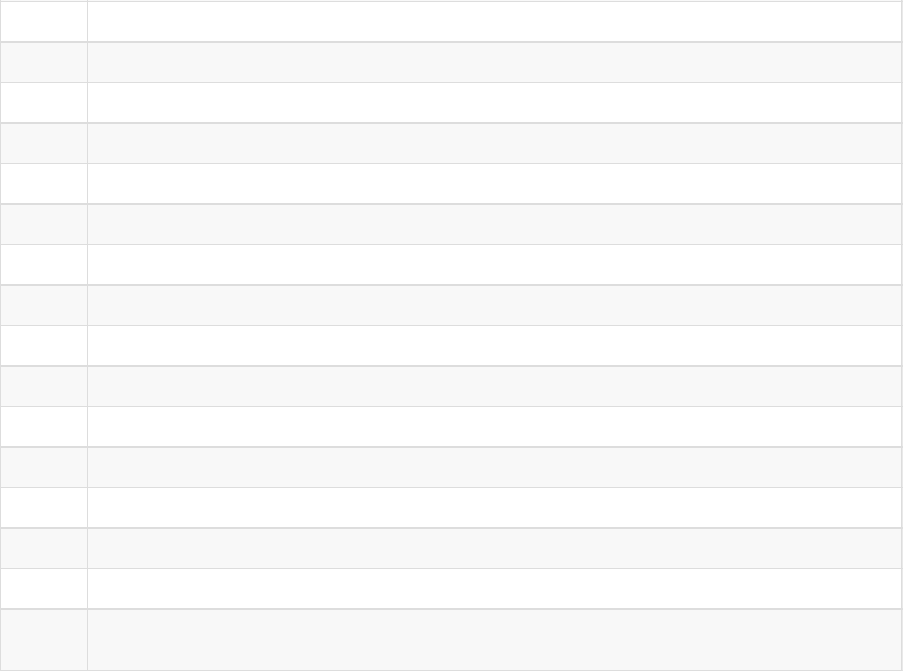This screenshot has height=671, width=903.
Task: Click the narrow left cell of the first row
Action: tap(44, 21)
